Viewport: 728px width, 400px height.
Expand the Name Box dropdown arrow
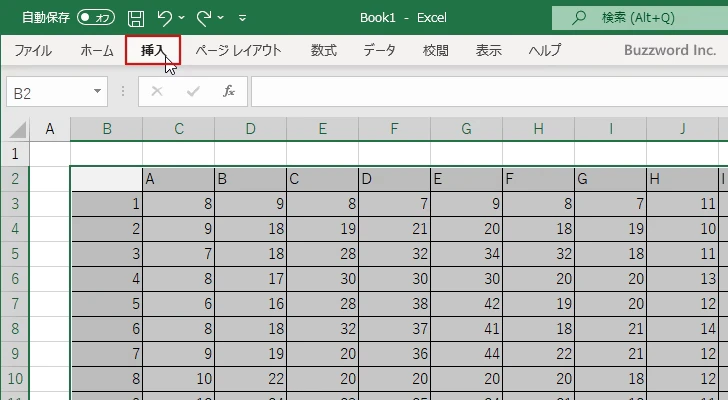pos(97,91)
